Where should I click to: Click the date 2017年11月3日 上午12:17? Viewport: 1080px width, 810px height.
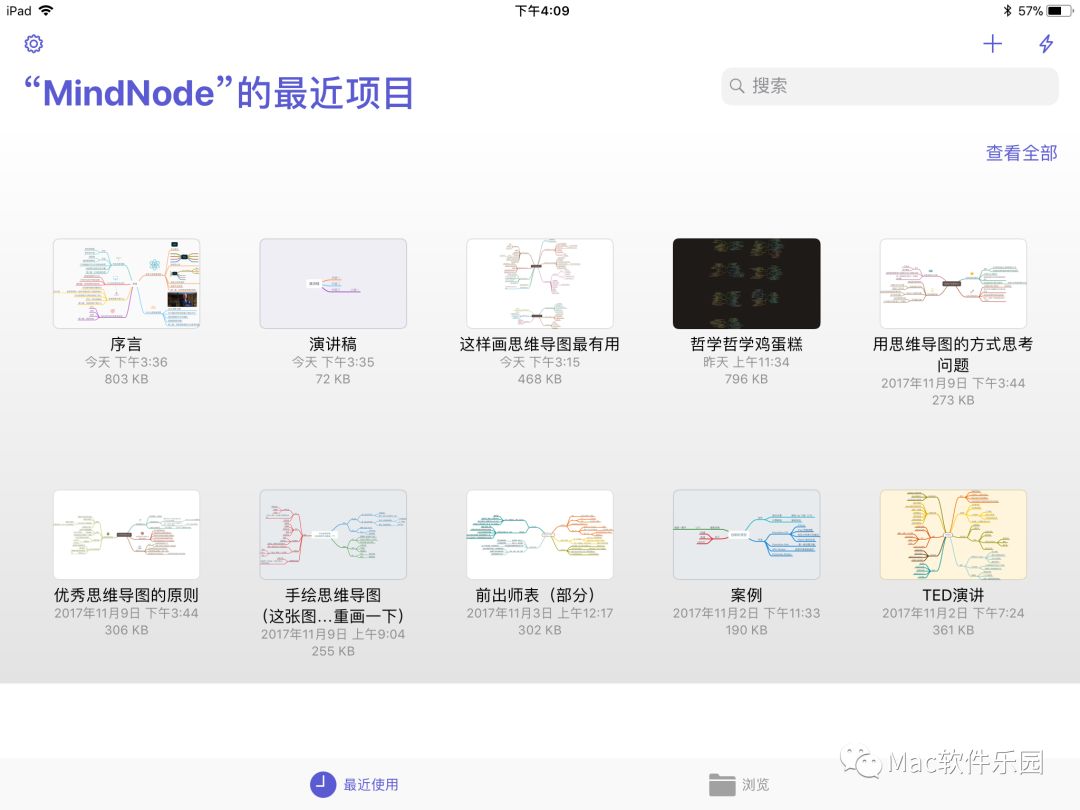(x=540, y=613)
